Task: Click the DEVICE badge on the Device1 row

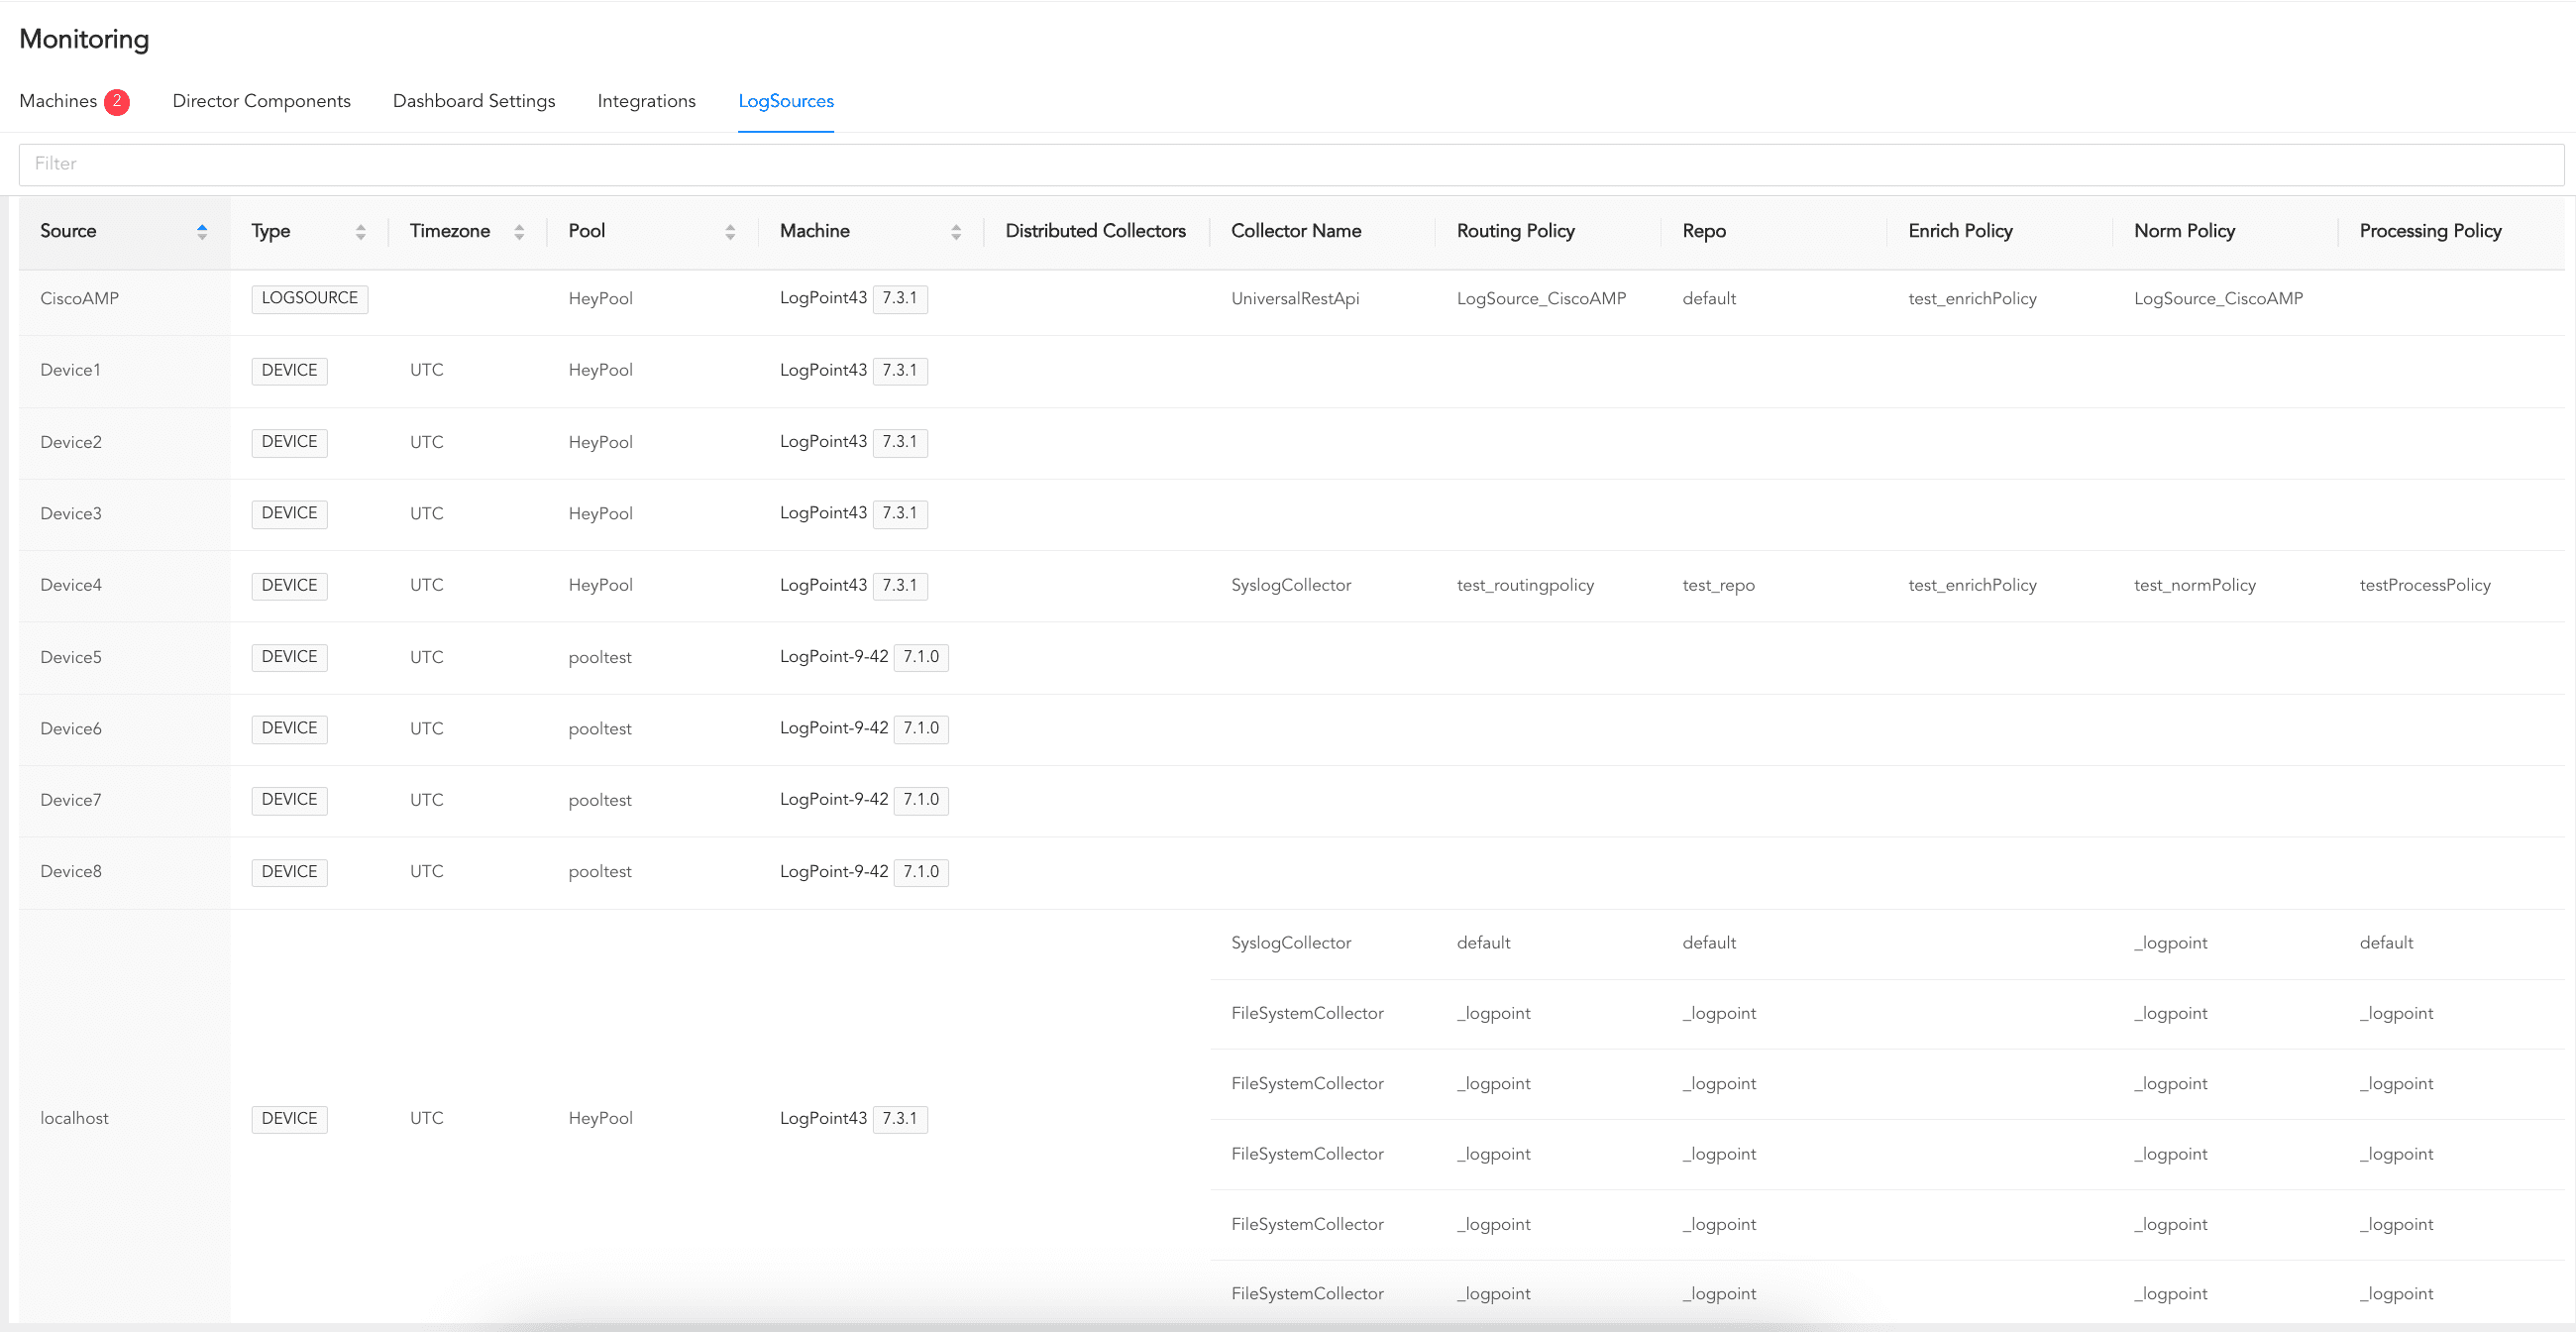Action: [289, 370]
